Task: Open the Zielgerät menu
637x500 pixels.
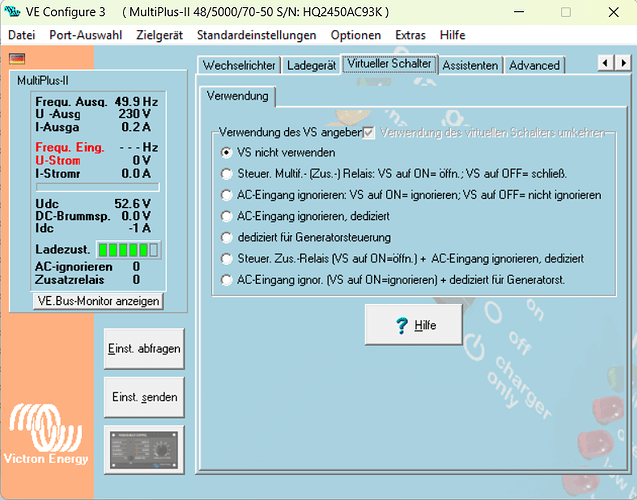Action: click(x=160, y=35)
